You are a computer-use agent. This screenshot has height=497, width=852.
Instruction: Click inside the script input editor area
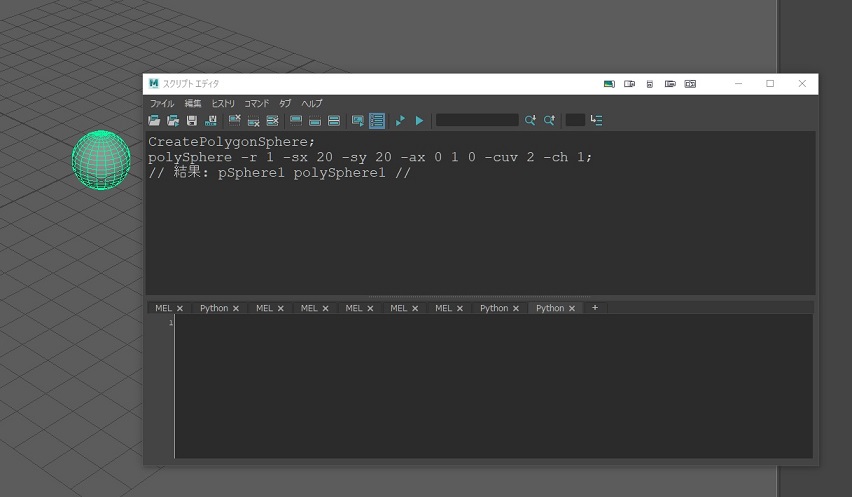click(x=493, y=386)
